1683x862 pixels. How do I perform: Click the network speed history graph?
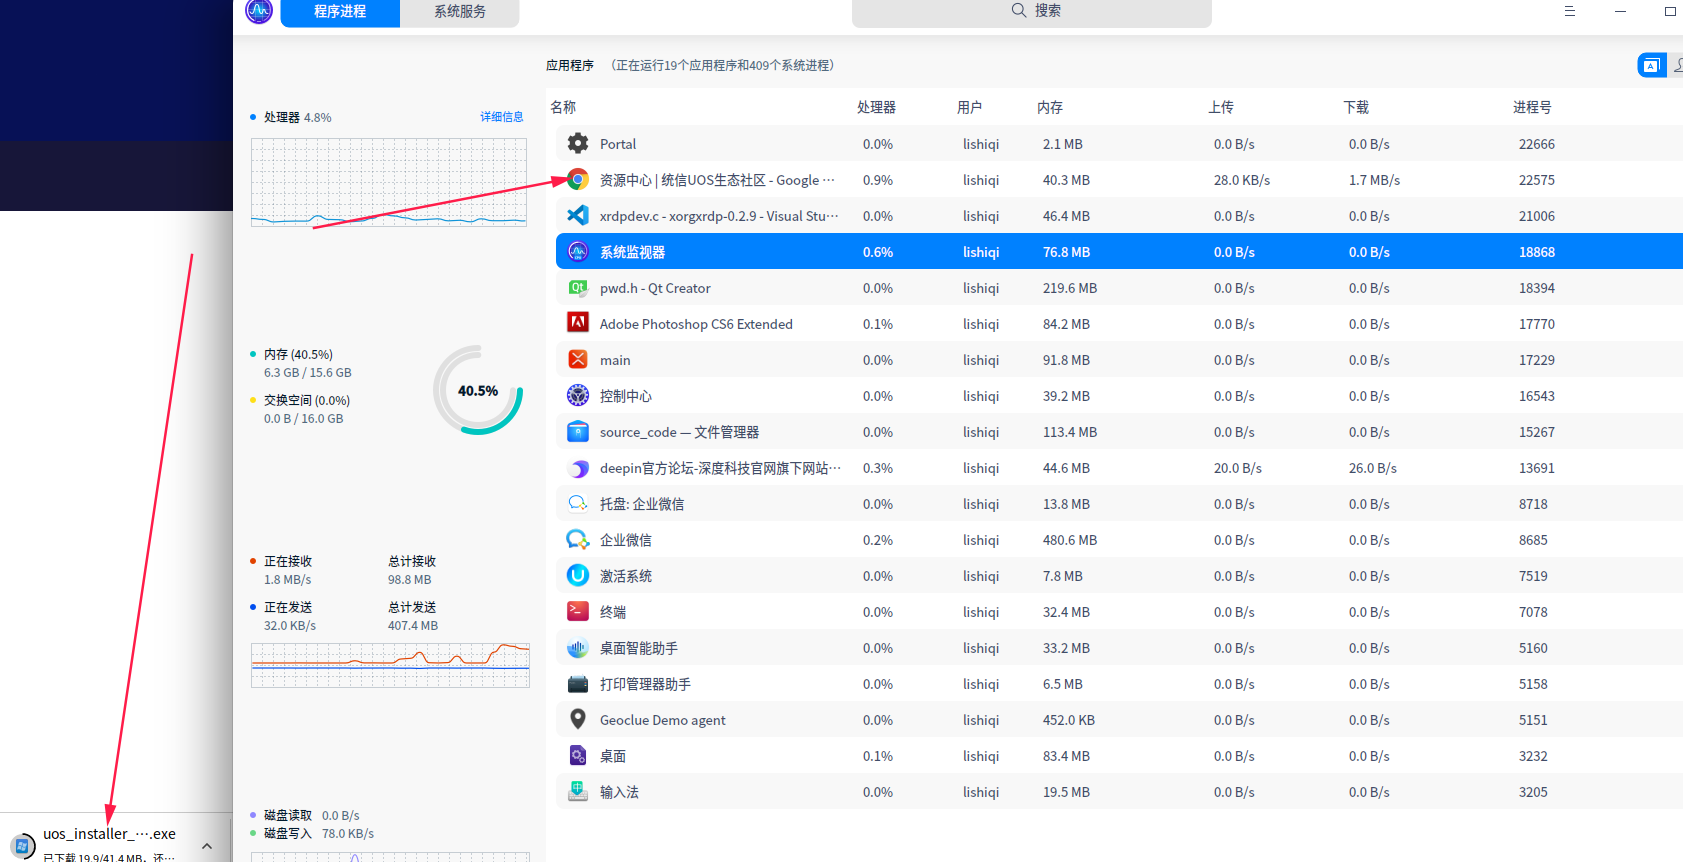click(390, 665)
